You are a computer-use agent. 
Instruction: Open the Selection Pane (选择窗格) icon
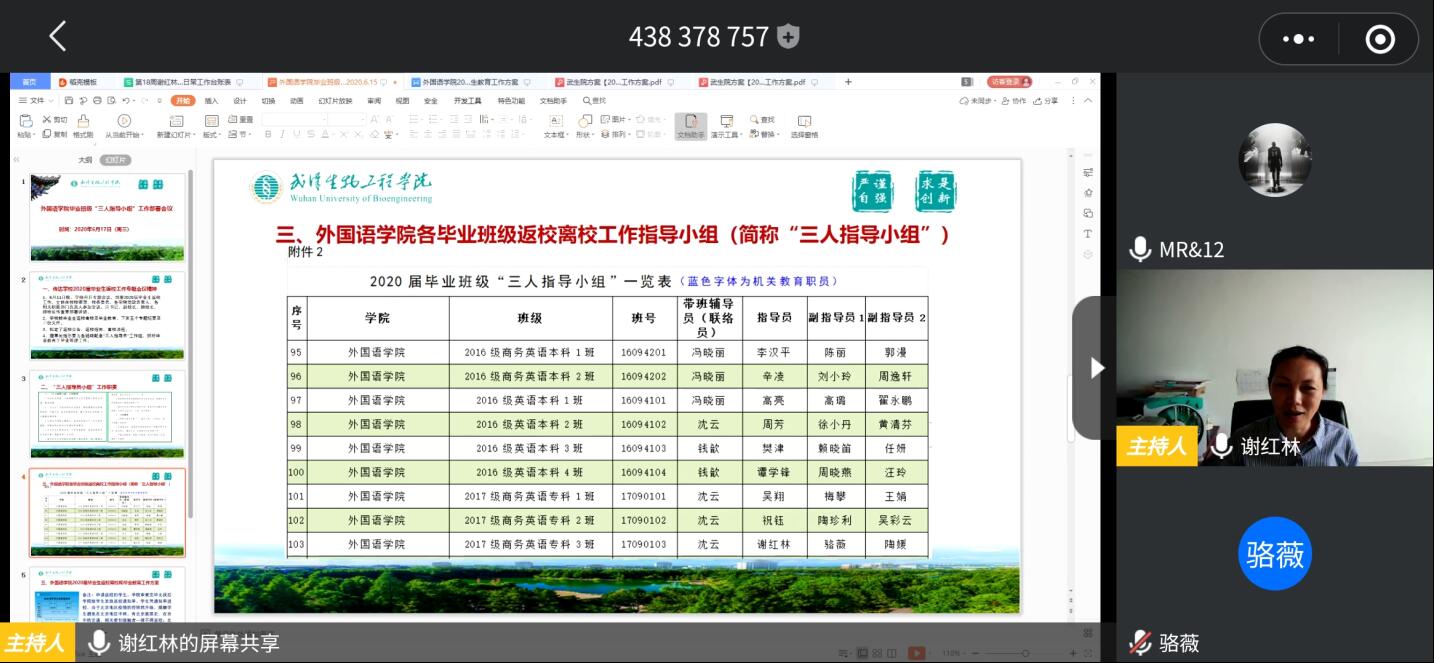pyautogui.click(x=804, y=124)
